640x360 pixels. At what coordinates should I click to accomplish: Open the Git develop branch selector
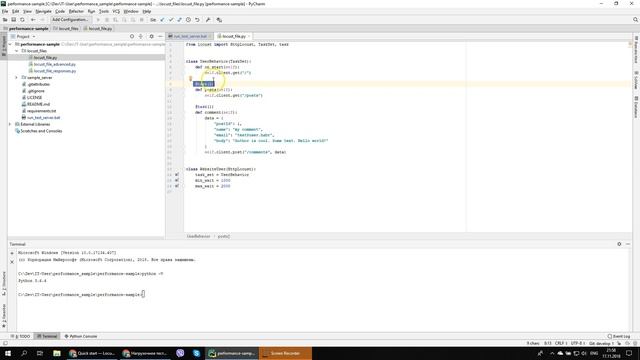[x=601, y=343]
